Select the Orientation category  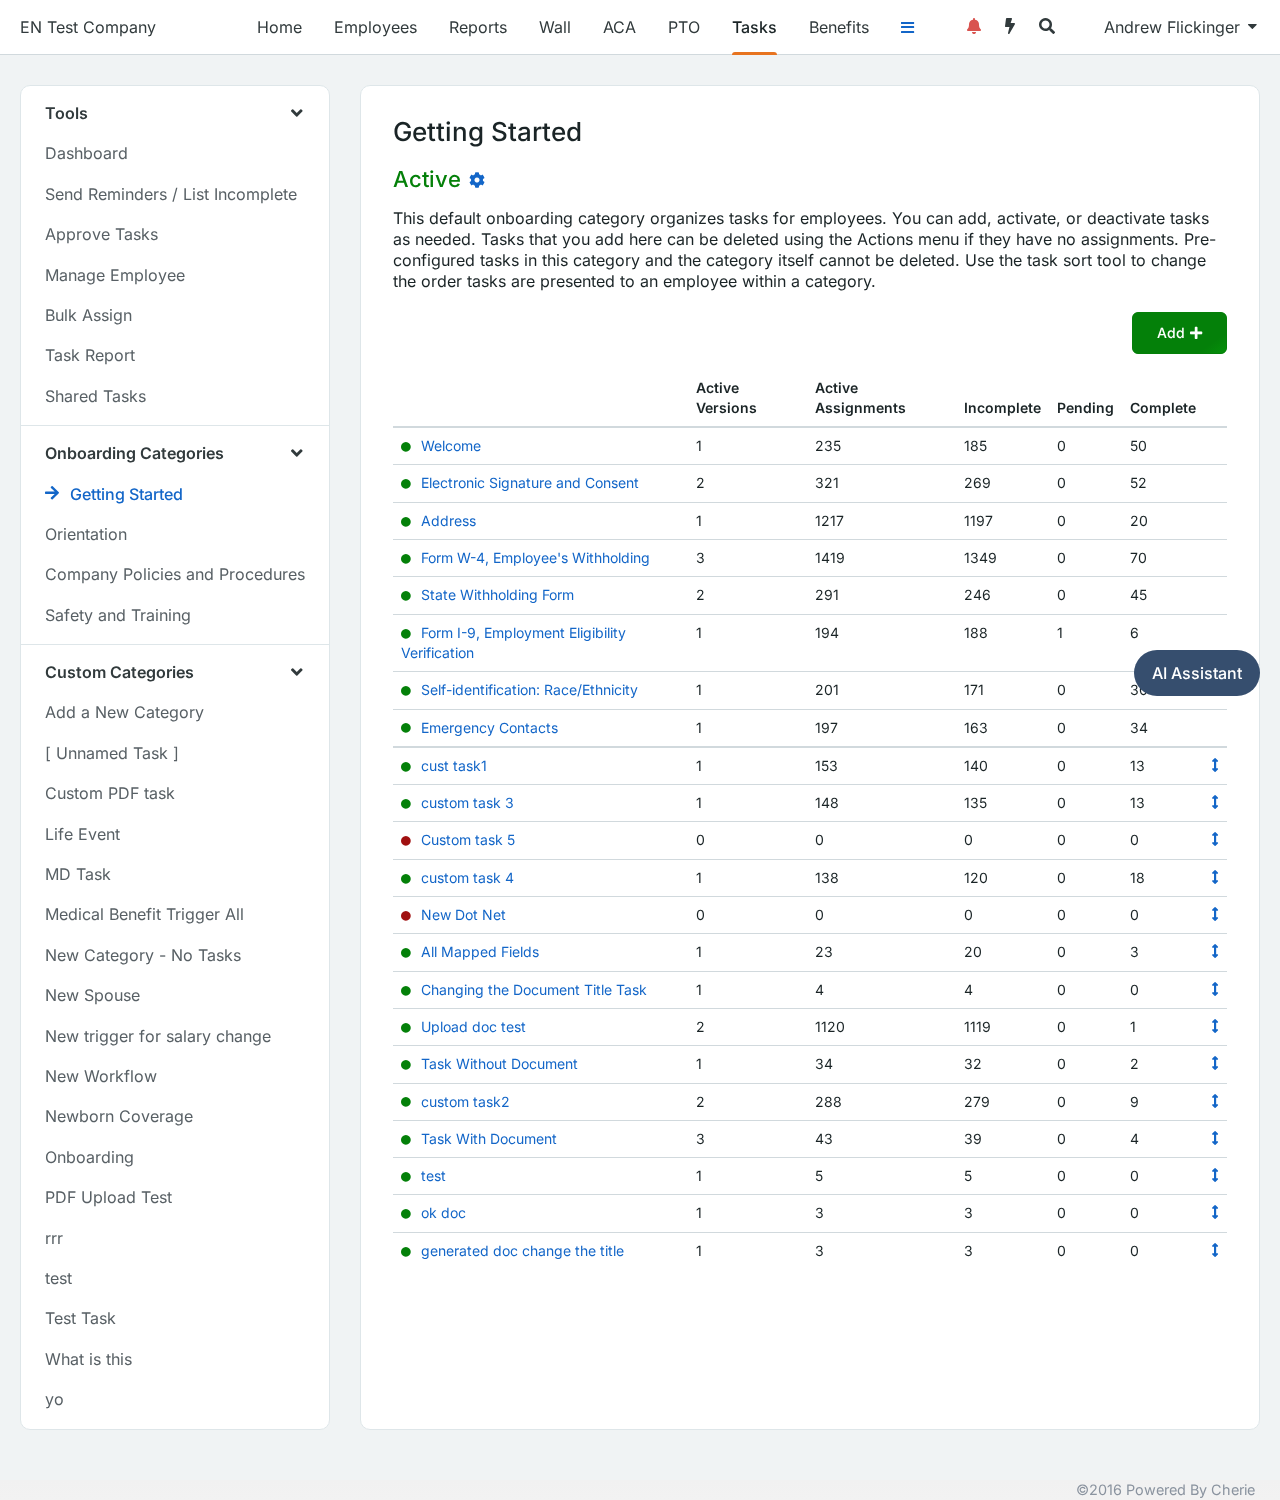tap(86, 534)
